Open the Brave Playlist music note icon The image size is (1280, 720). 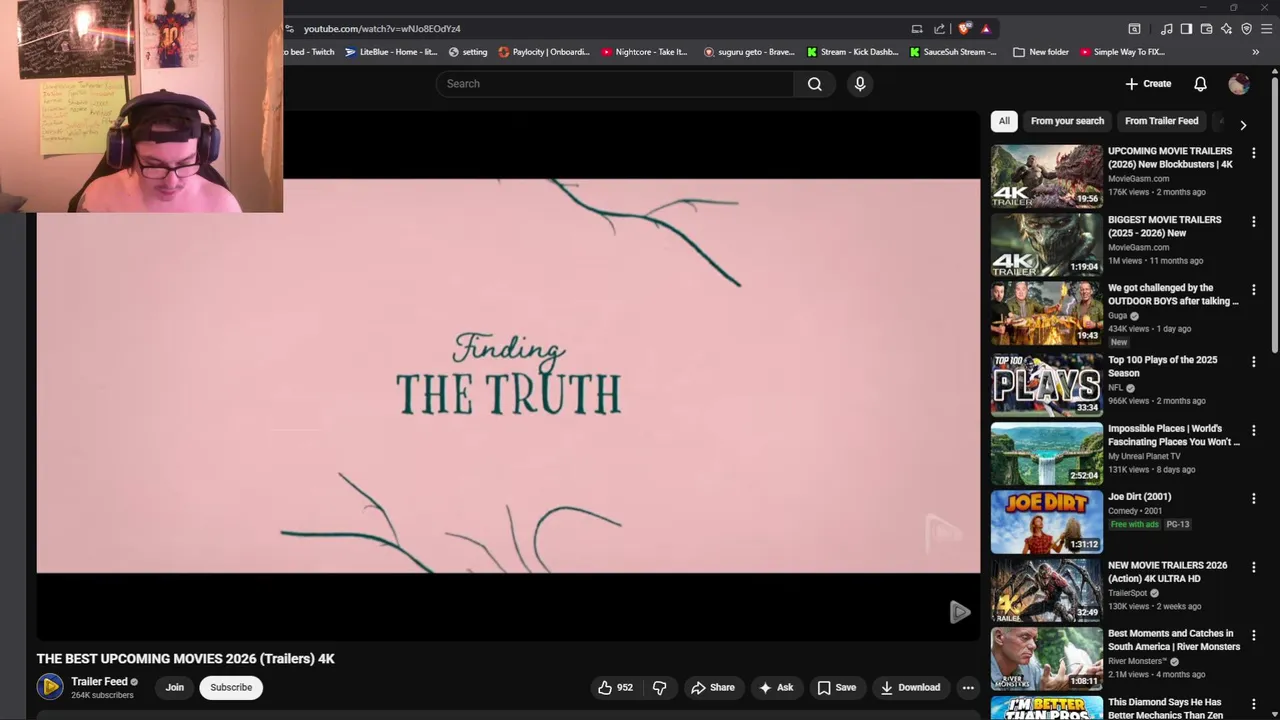click(x=1166, y=29)
